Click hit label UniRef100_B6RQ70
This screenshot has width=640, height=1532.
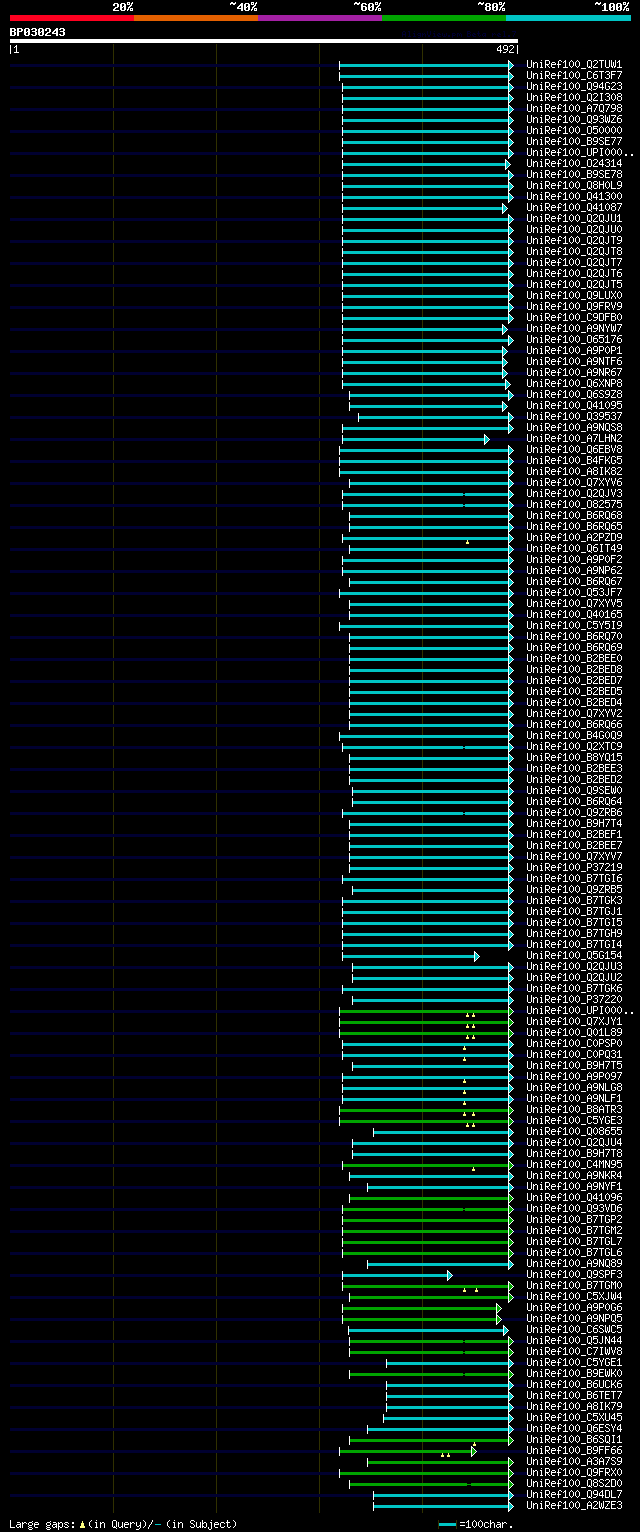pyautogui.click(x=574, y=636)
